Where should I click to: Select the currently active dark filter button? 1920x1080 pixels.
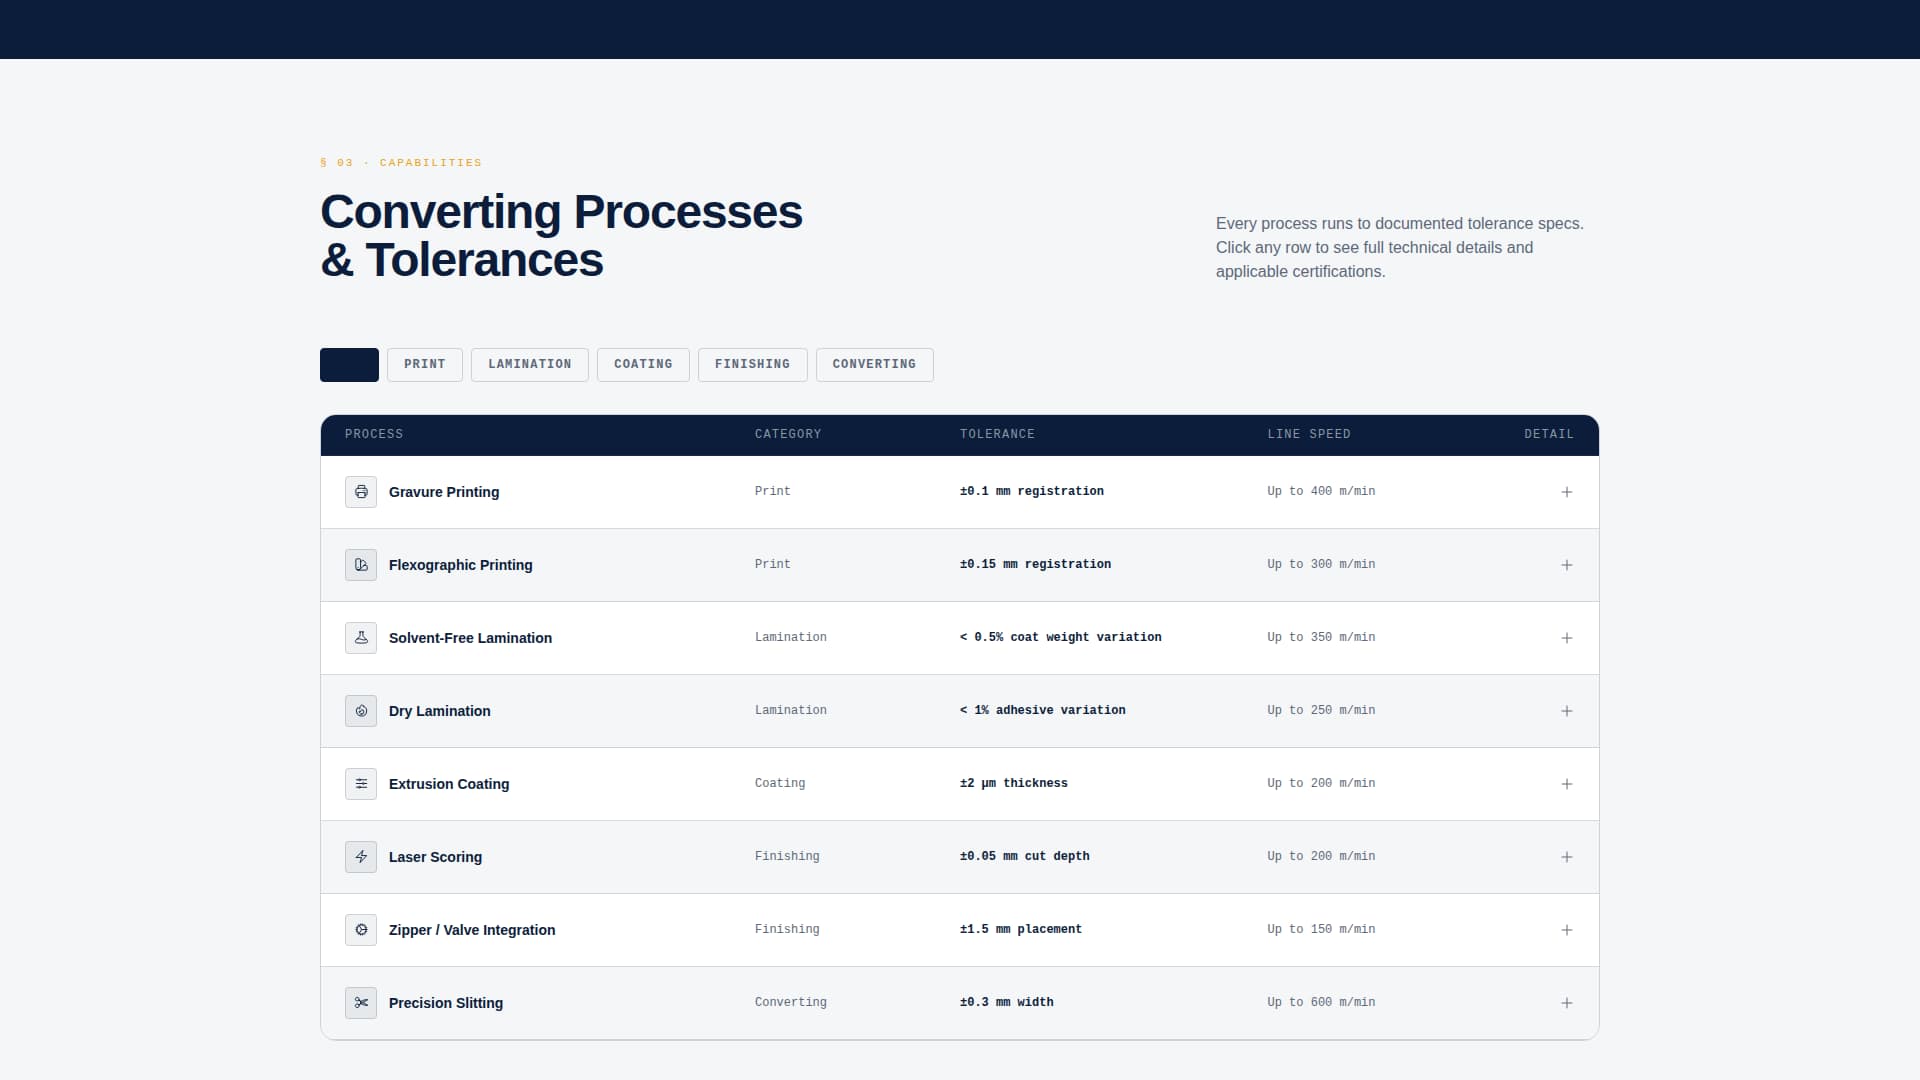coord(349,364)
